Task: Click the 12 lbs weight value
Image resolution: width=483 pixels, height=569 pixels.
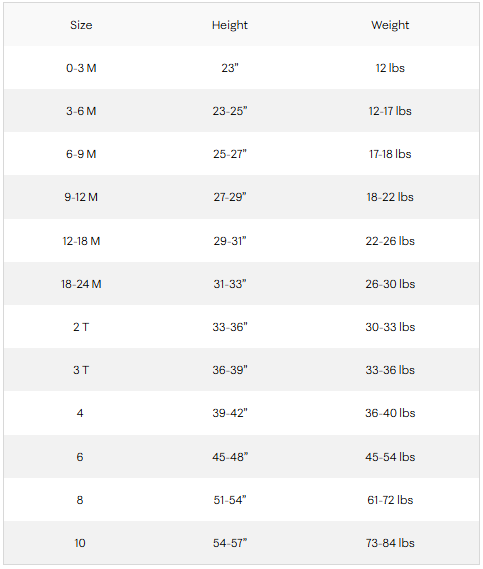Action: pyautogui.click(x=390, y=68)
